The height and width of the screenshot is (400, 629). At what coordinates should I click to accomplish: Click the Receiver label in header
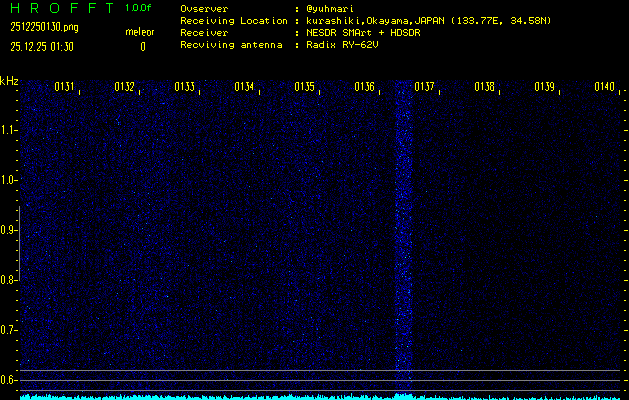pos(204,32)
